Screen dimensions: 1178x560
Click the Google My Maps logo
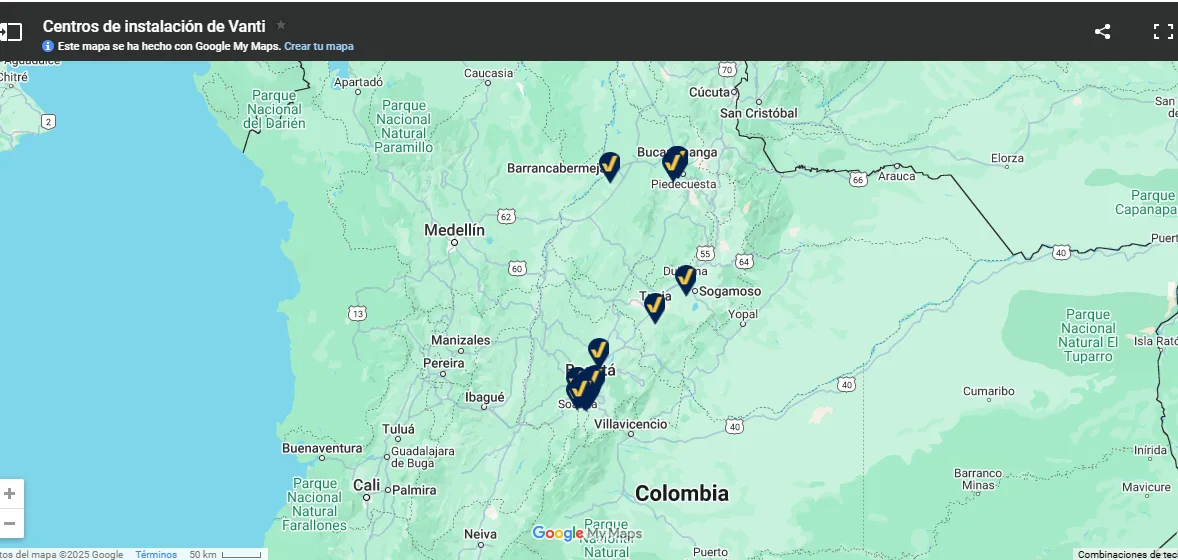587,534
